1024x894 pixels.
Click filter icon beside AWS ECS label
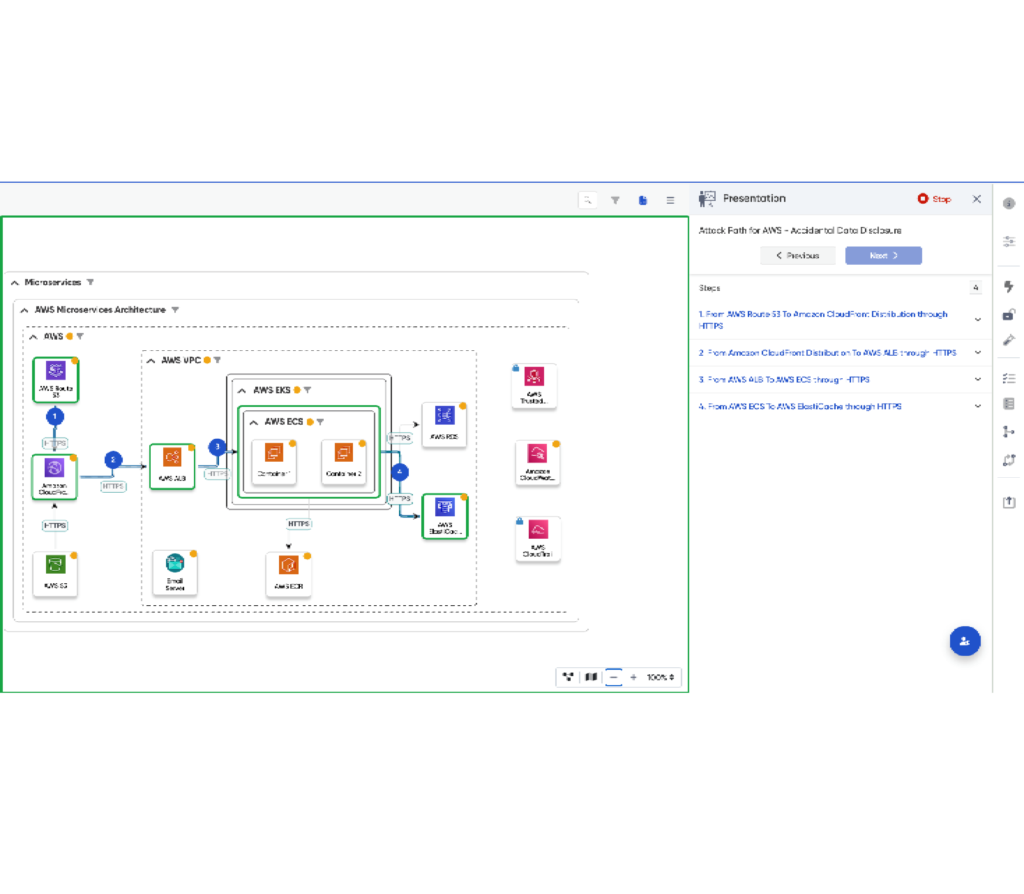320,422
